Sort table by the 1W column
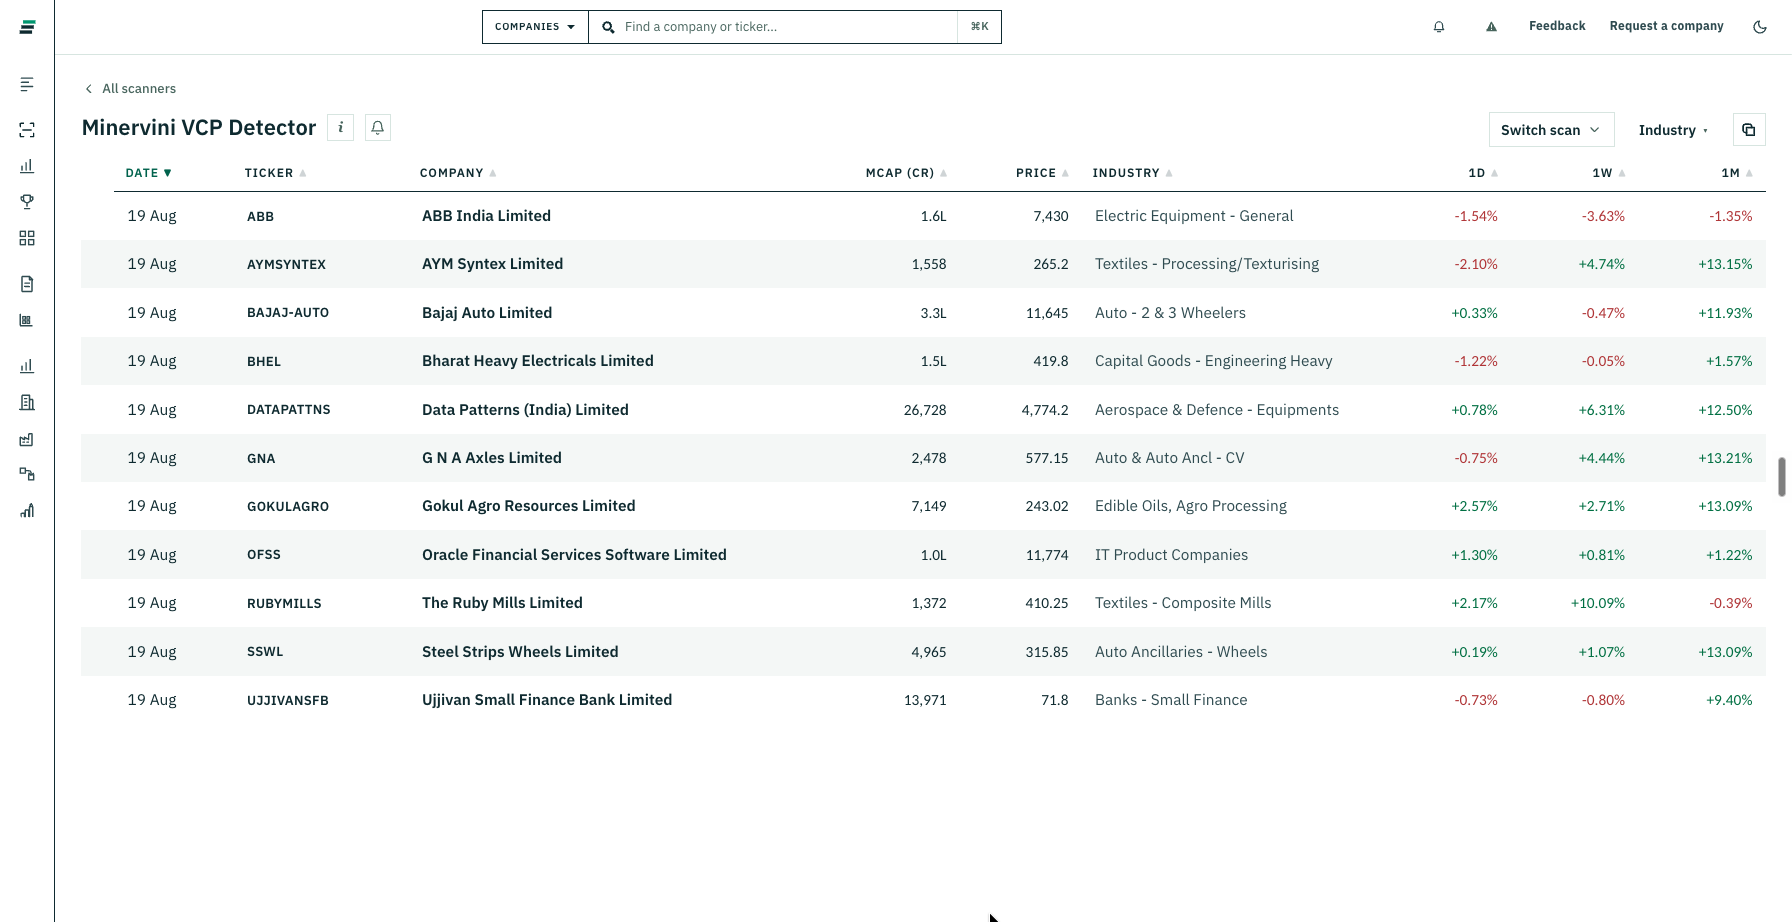Screen dimensions: 1792x922 click(x=1609, y=173)
